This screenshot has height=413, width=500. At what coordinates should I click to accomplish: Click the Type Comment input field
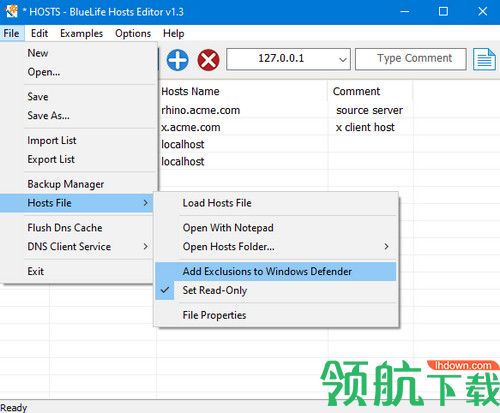(411, 59)
